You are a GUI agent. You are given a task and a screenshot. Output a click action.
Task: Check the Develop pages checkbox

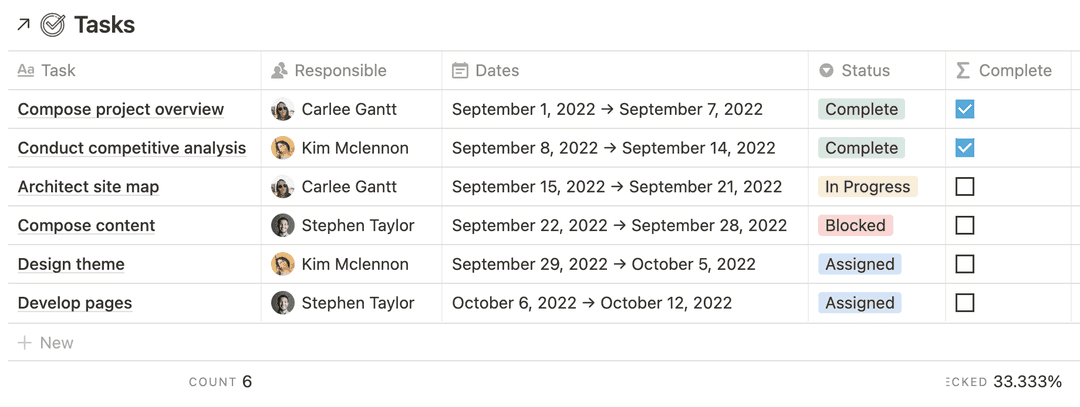[x=965, y=303]
